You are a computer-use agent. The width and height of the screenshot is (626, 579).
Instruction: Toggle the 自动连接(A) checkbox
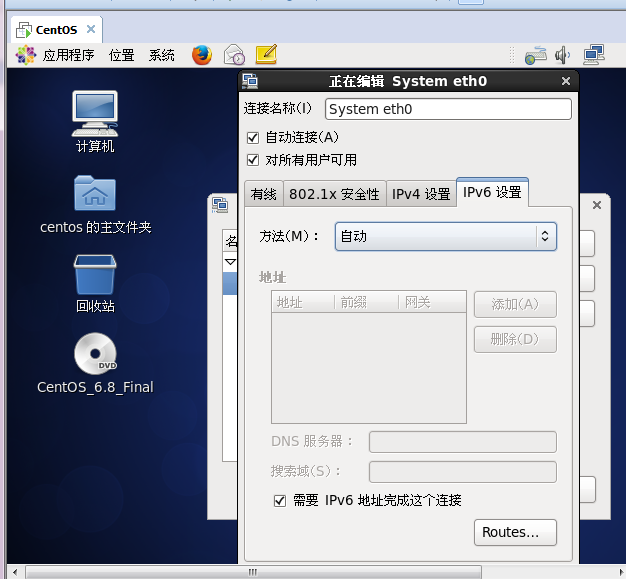coord(253,138)
